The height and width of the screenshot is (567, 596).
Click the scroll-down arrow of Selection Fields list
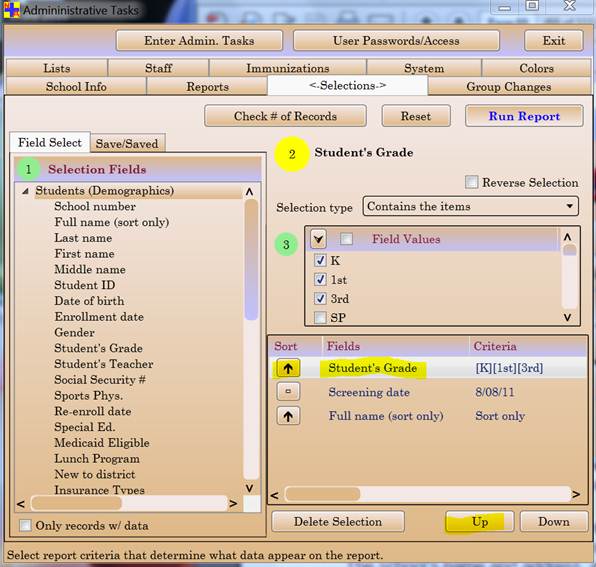click(x=249, y=488)
